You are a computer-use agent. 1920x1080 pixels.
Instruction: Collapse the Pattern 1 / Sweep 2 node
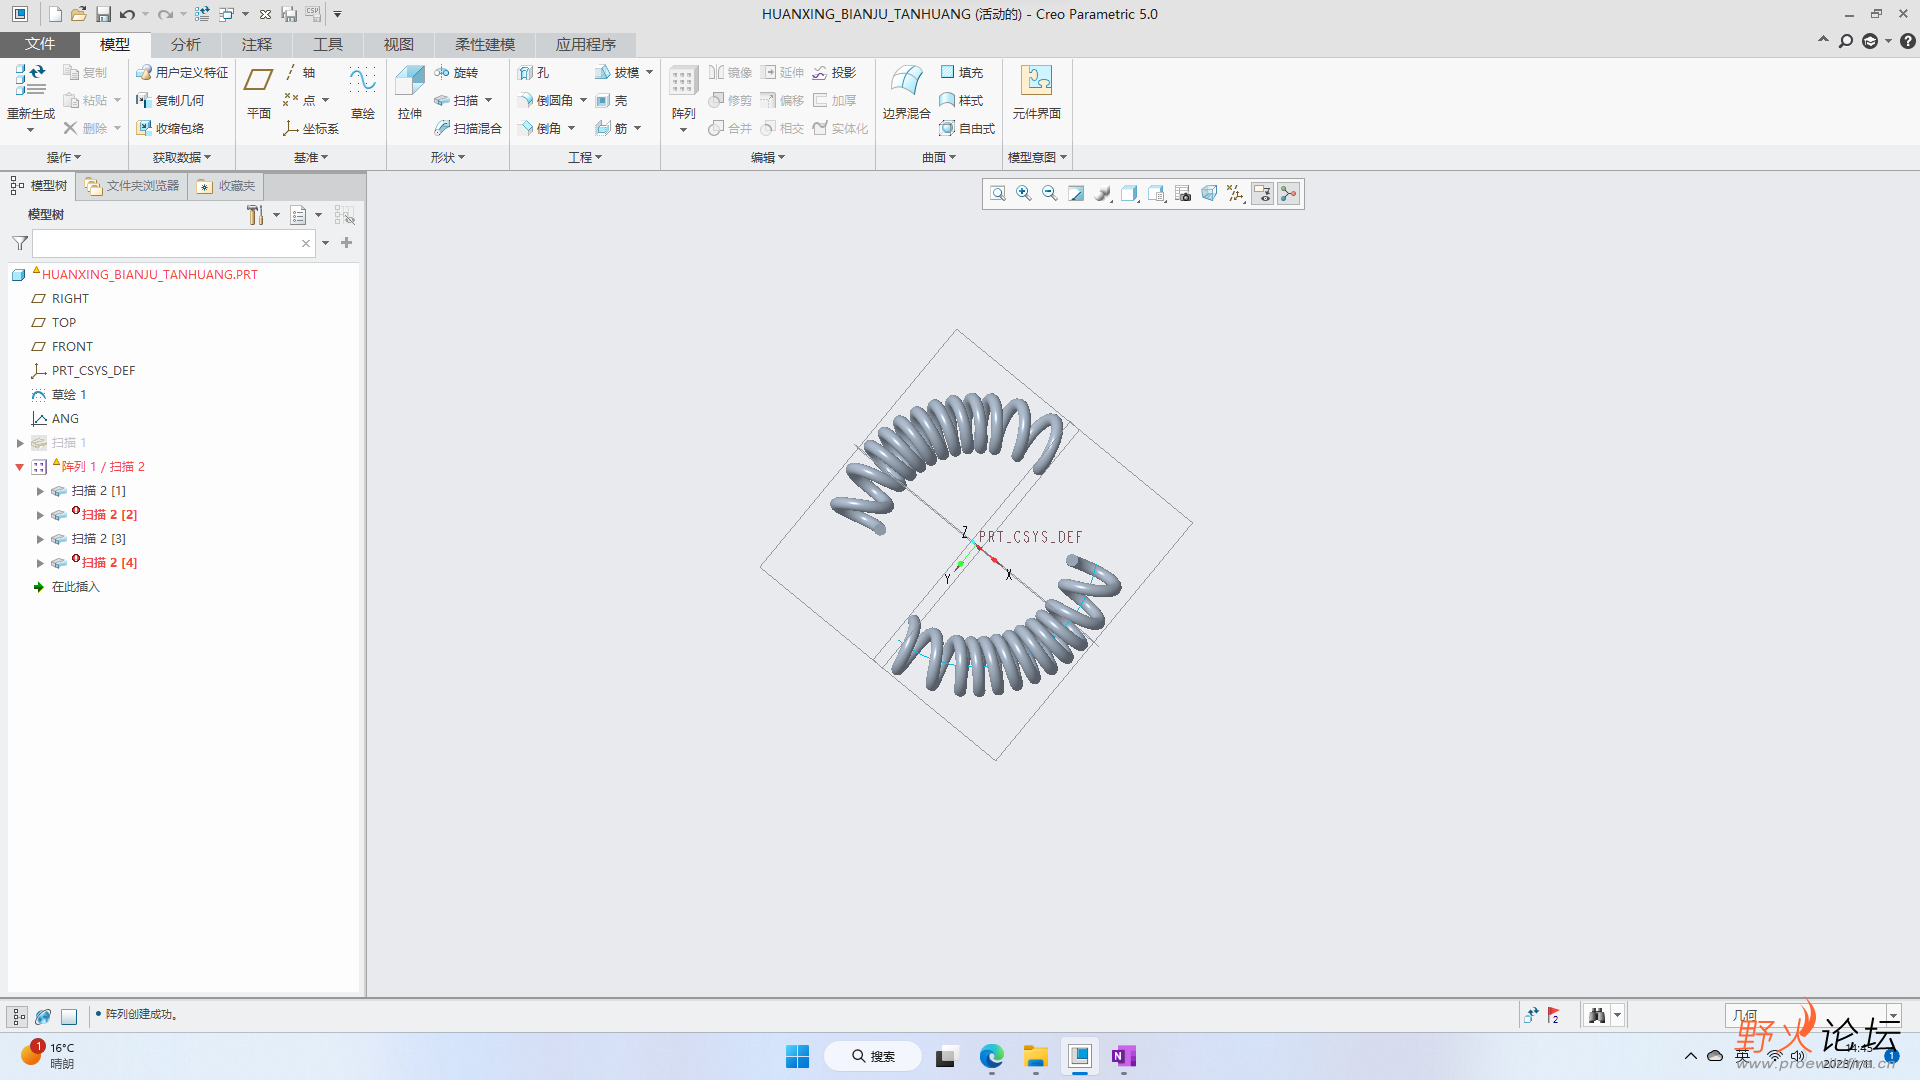coord(20,467)
